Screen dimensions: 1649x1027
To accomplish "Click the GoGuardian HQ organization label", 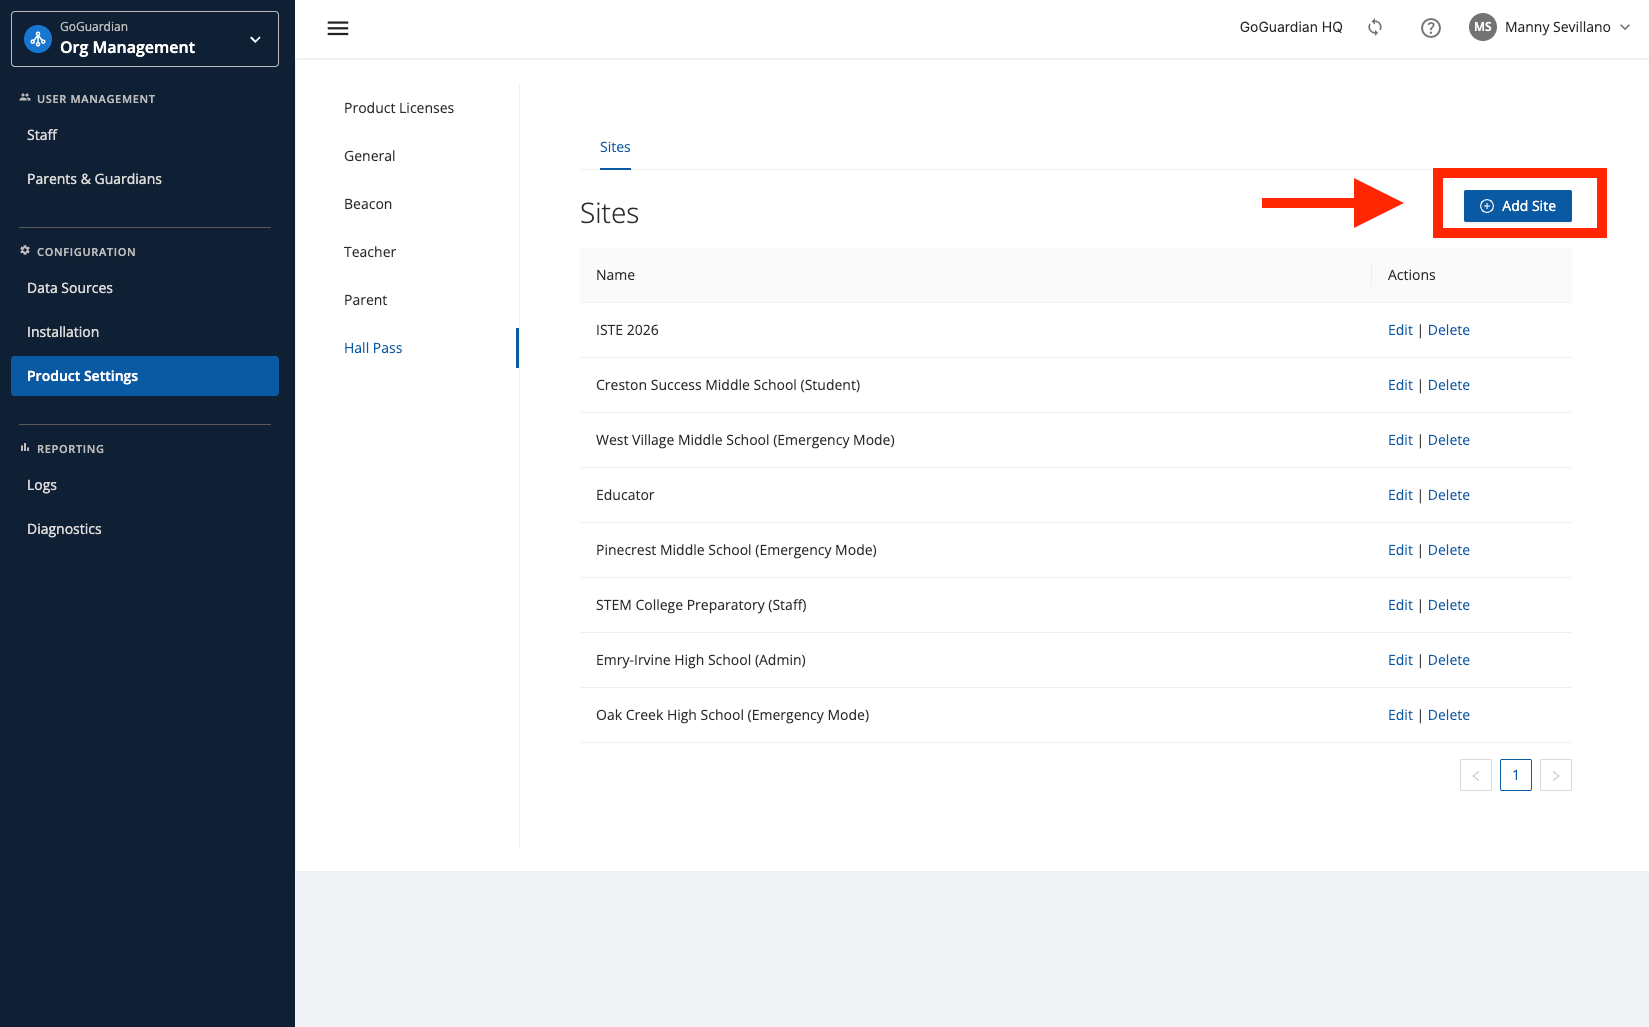I will (1291, 27).
